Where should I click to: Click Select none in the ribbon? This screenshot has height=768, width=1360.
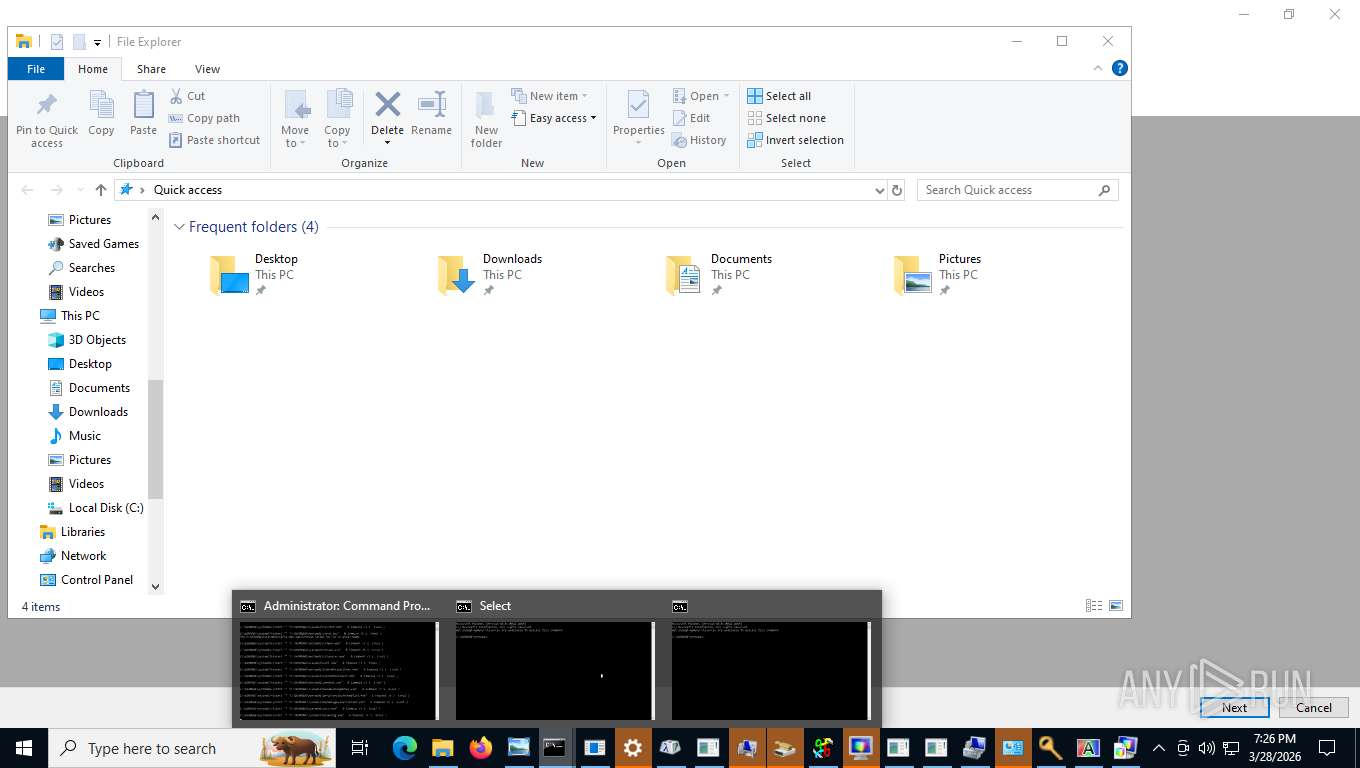[x=786, y=118]
